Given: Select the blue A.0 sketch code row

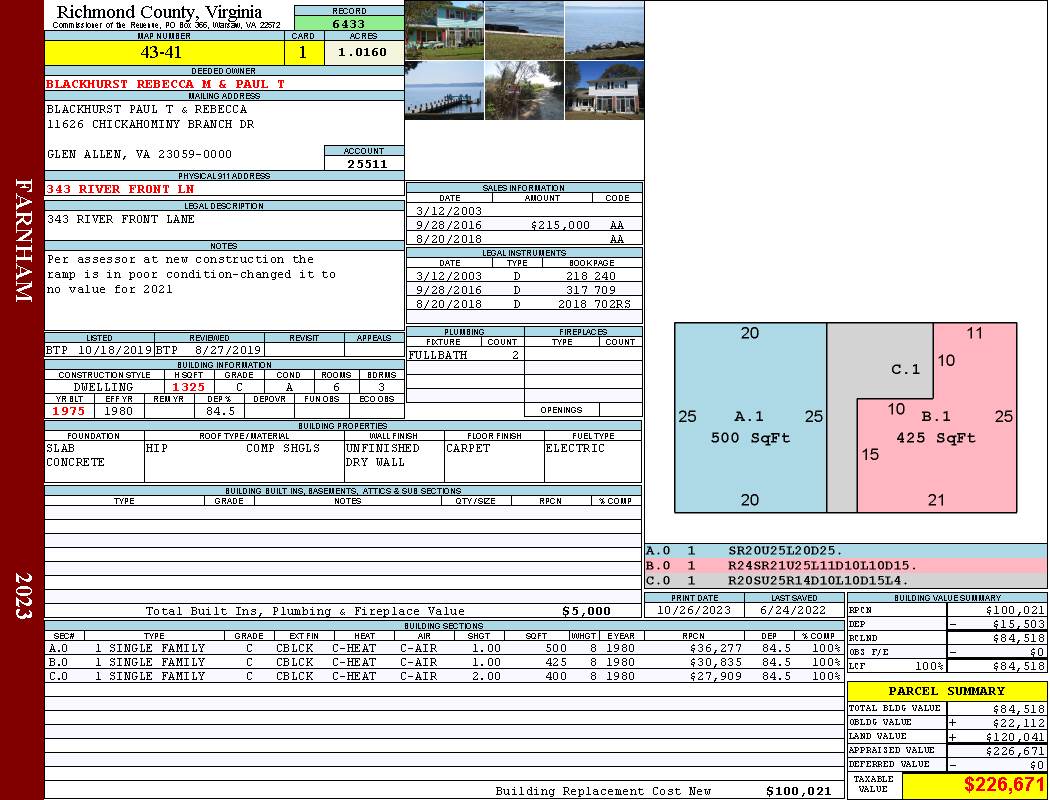Looking at the screenshot, I should pyautogui.click(x=845, y=551).
